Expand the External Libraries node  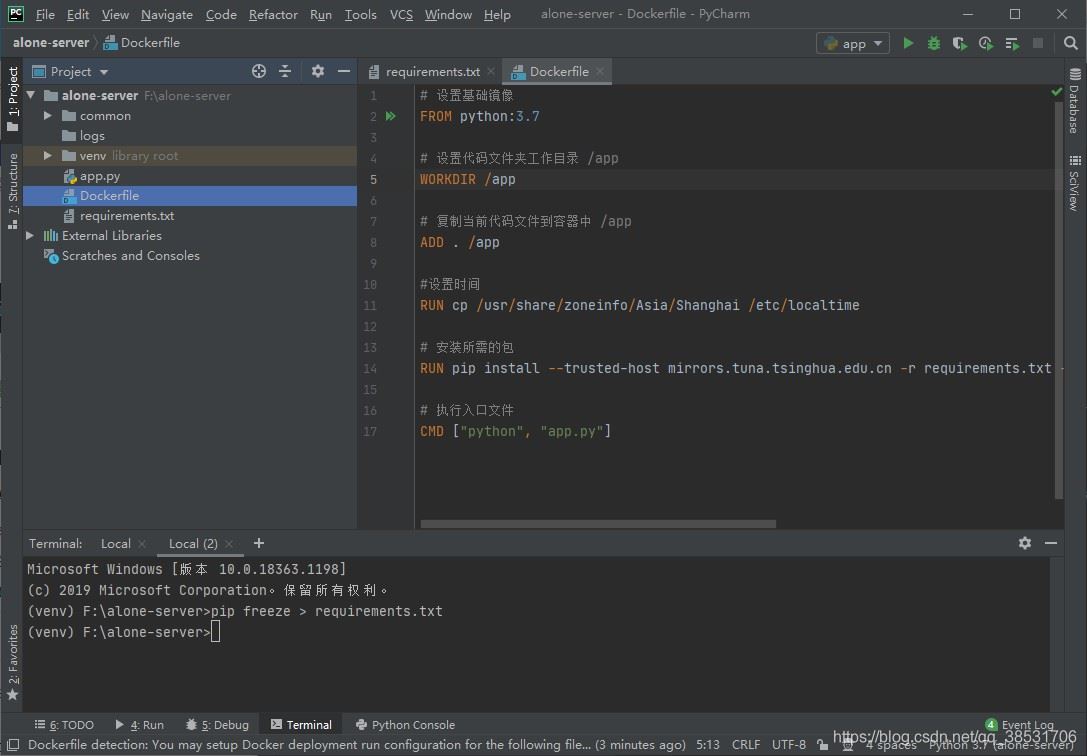pos(30,236)
